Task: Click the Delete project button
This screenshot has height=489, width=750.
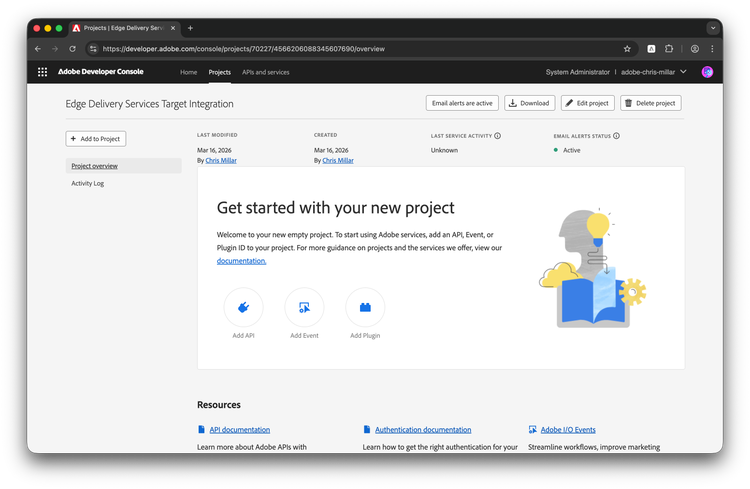Action: pos(652,103)
